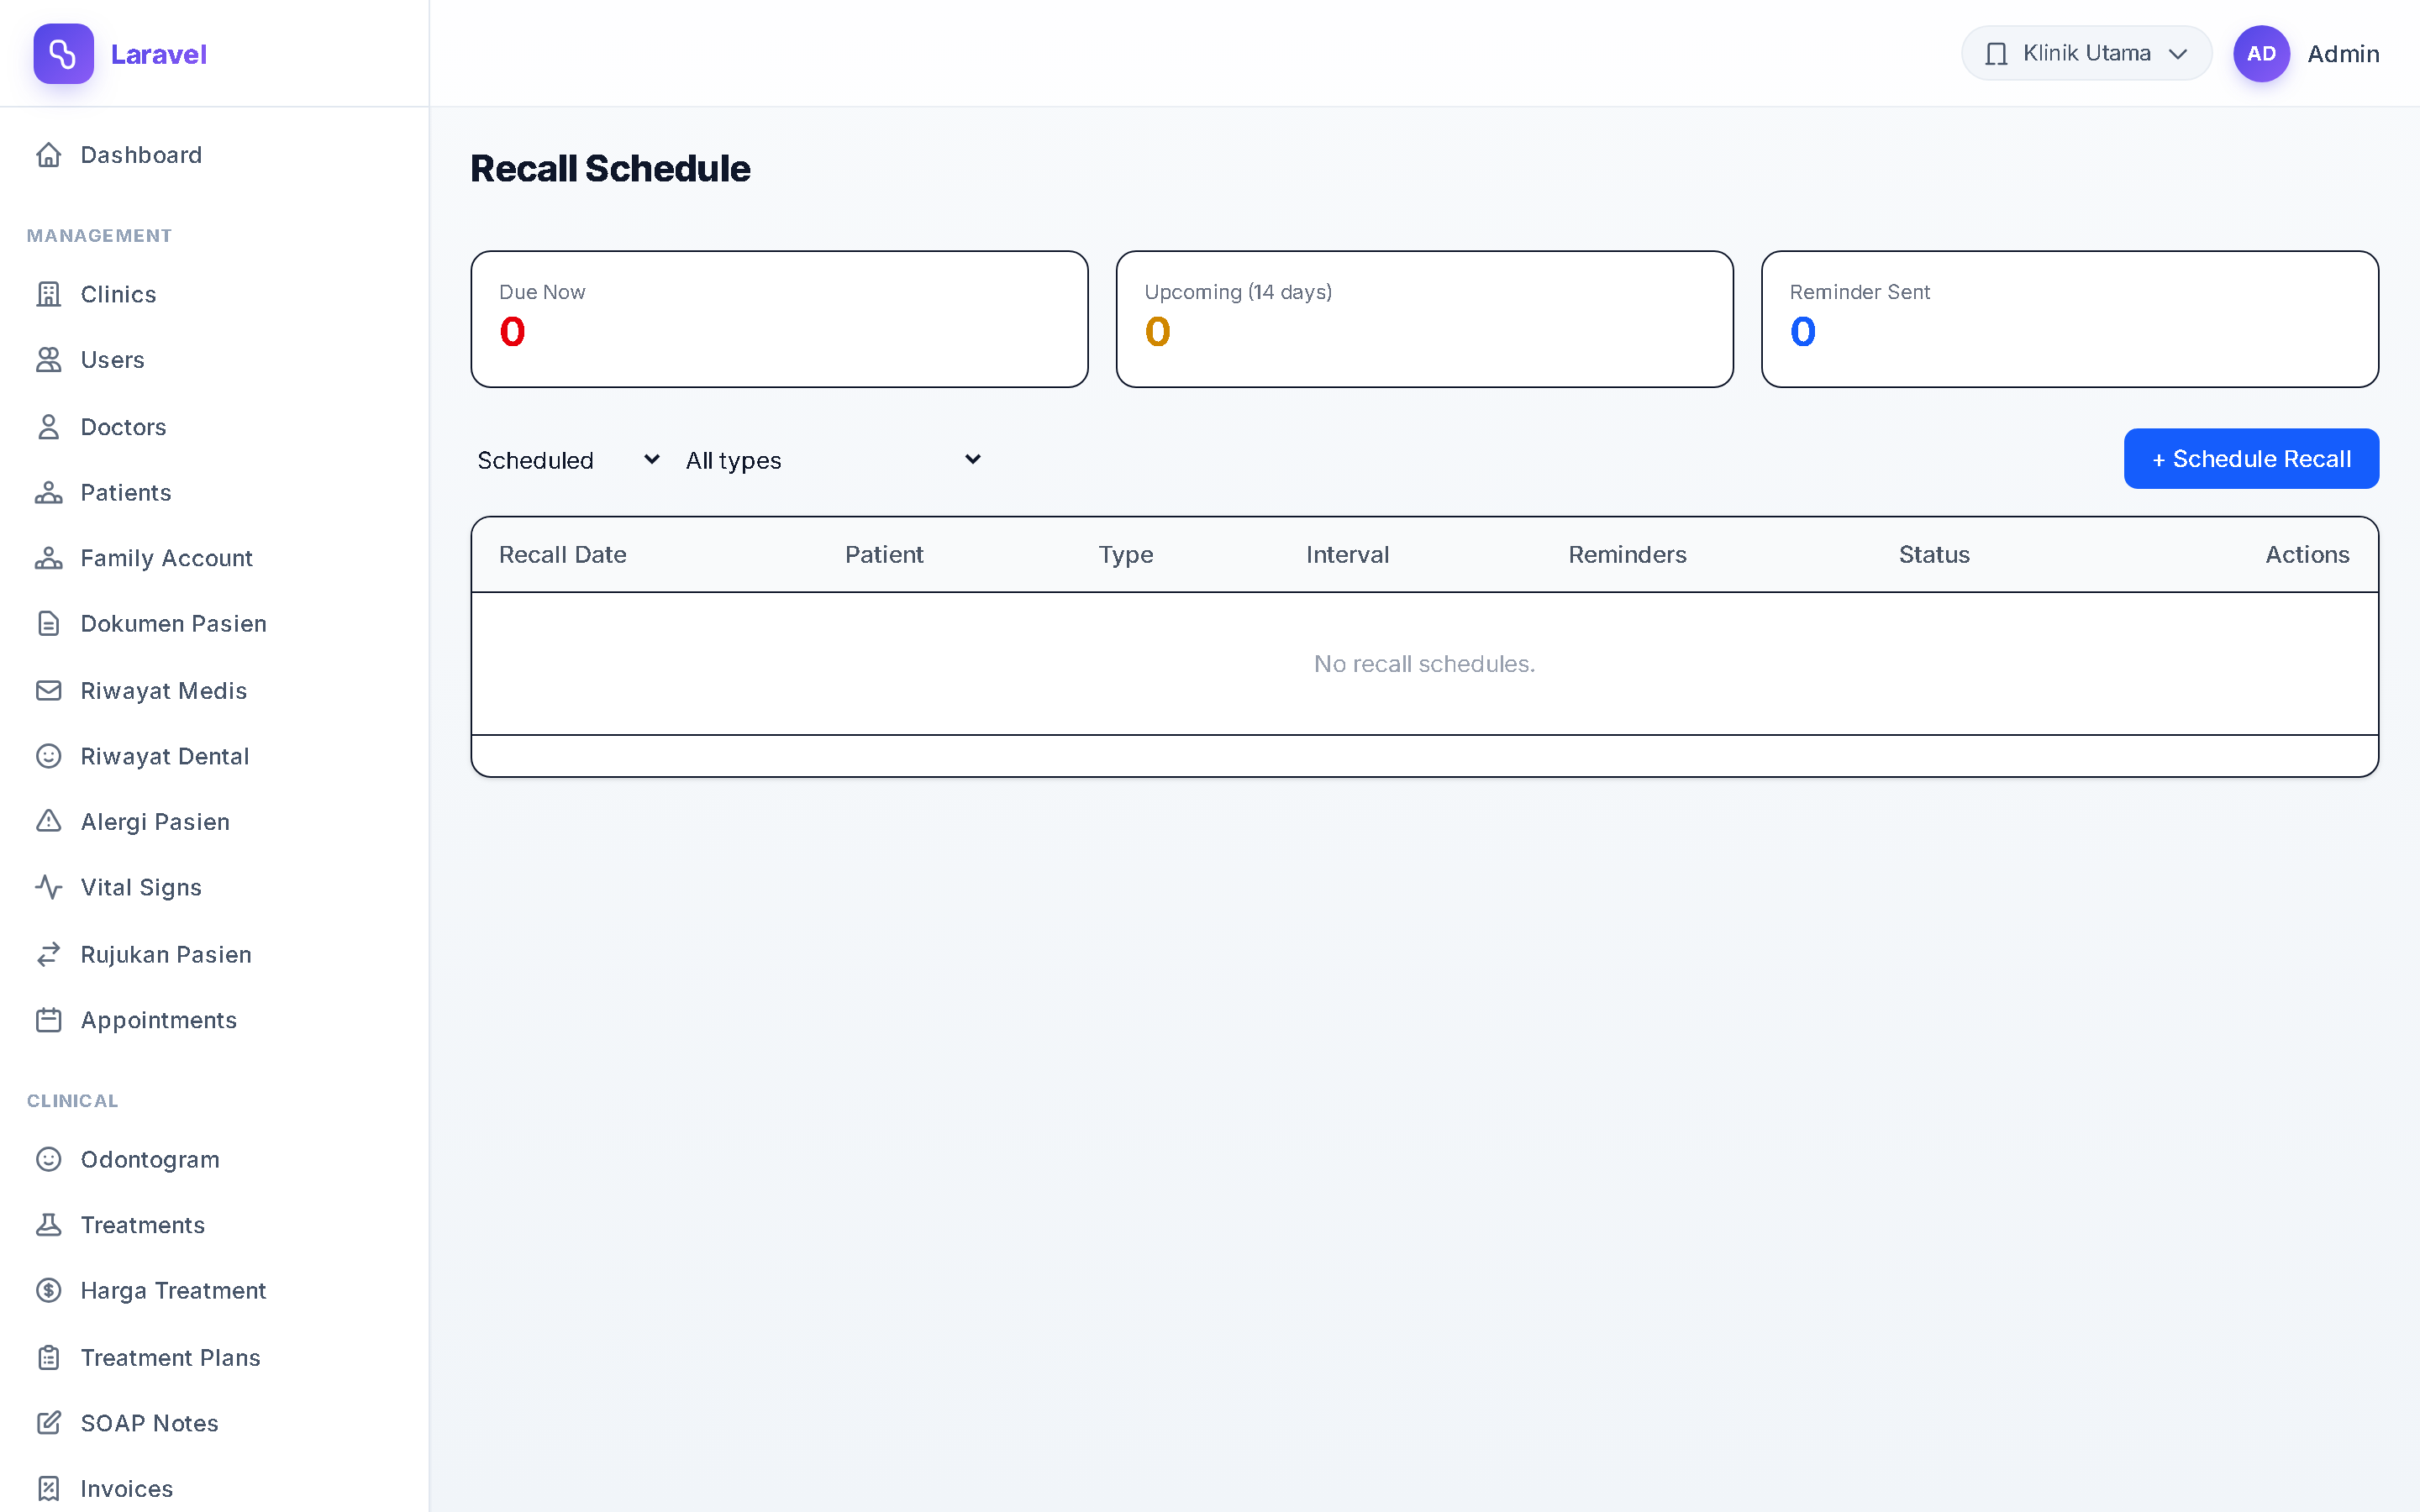The width and height of the screenshot is (2420, 1512).
Task: Click the Alergi Pasien warning icon
Action: [x=49, y=822]
